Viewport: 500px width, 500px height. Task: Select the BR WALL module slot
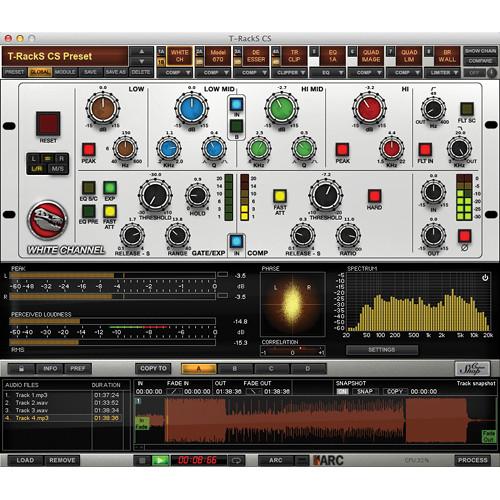(447, 56)
